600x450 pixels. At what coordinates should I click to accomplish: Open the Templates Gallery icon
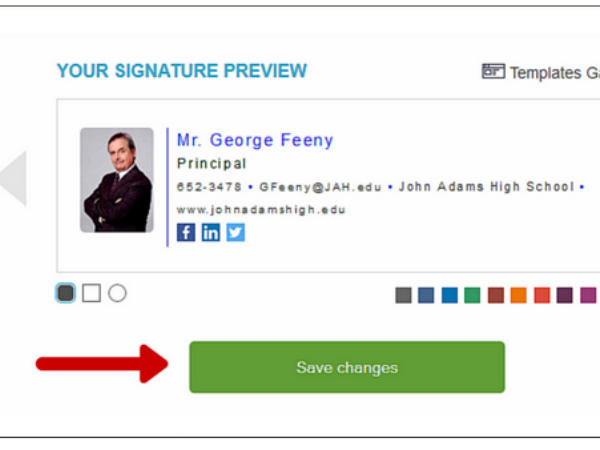493,71
